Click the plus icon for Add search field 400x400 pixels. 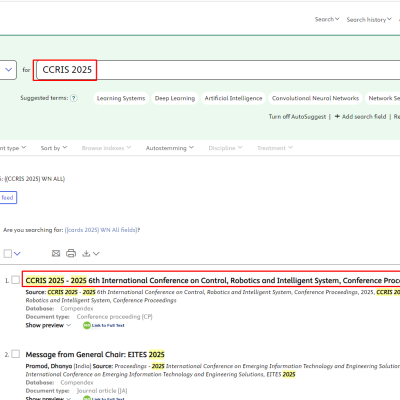click(337, 116)
